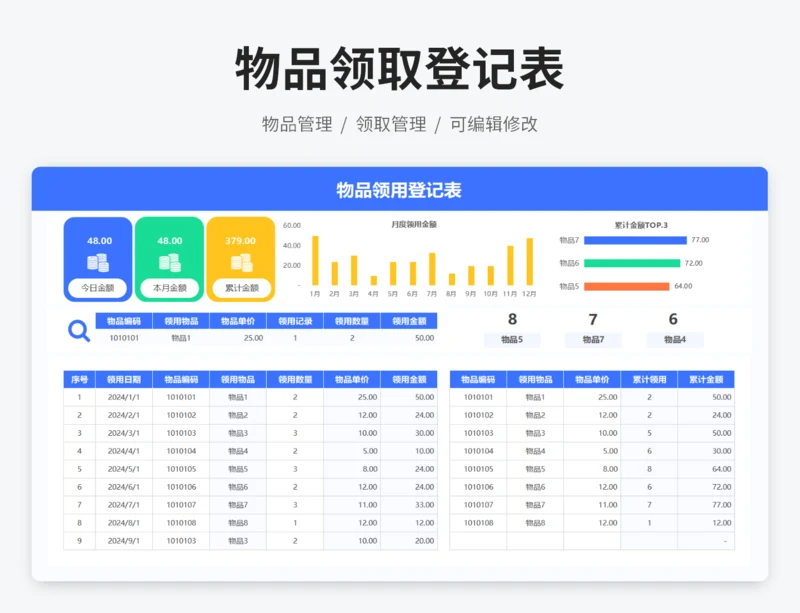Click the 累计领用 column header
The image size is (800, 613).
pos(649,379)
